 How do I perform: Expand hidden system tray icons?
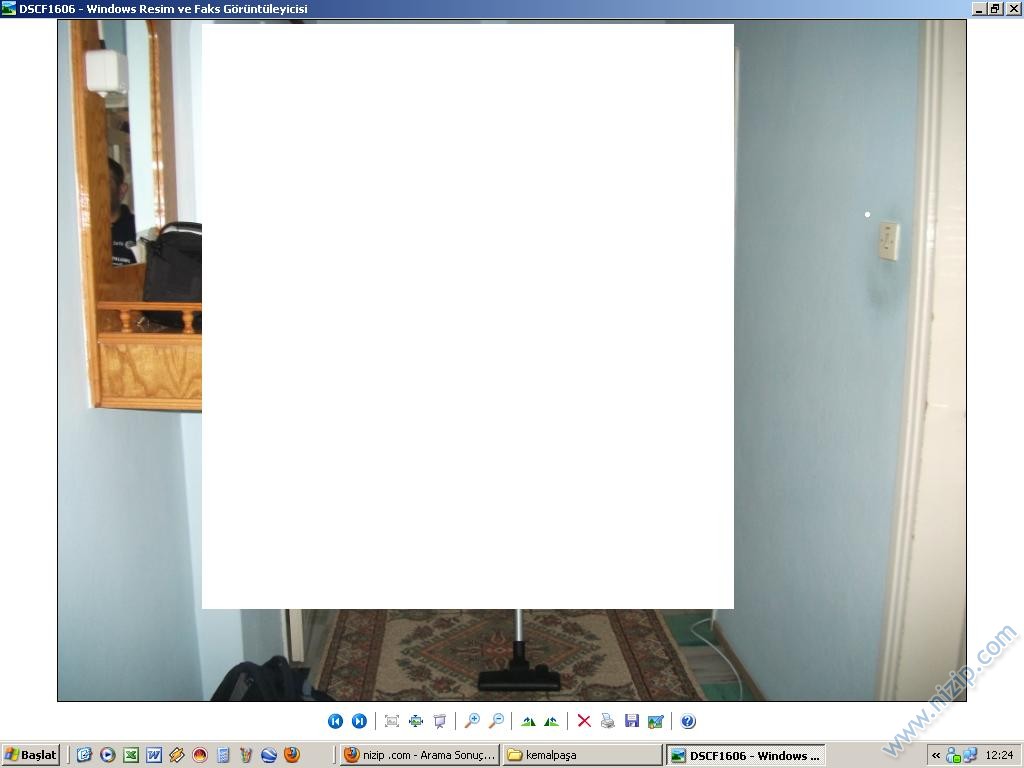coord(936,756)
